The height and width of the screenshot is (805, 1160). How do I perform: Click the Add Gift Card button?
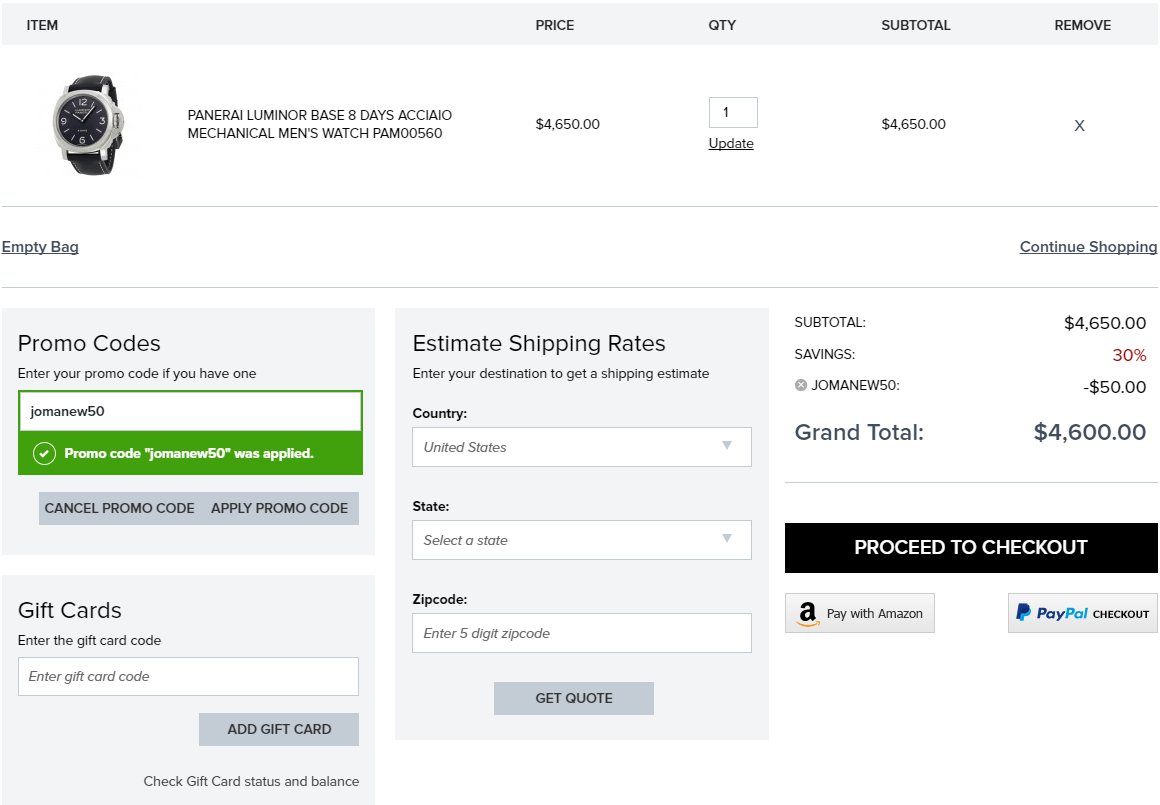(279, 730)
